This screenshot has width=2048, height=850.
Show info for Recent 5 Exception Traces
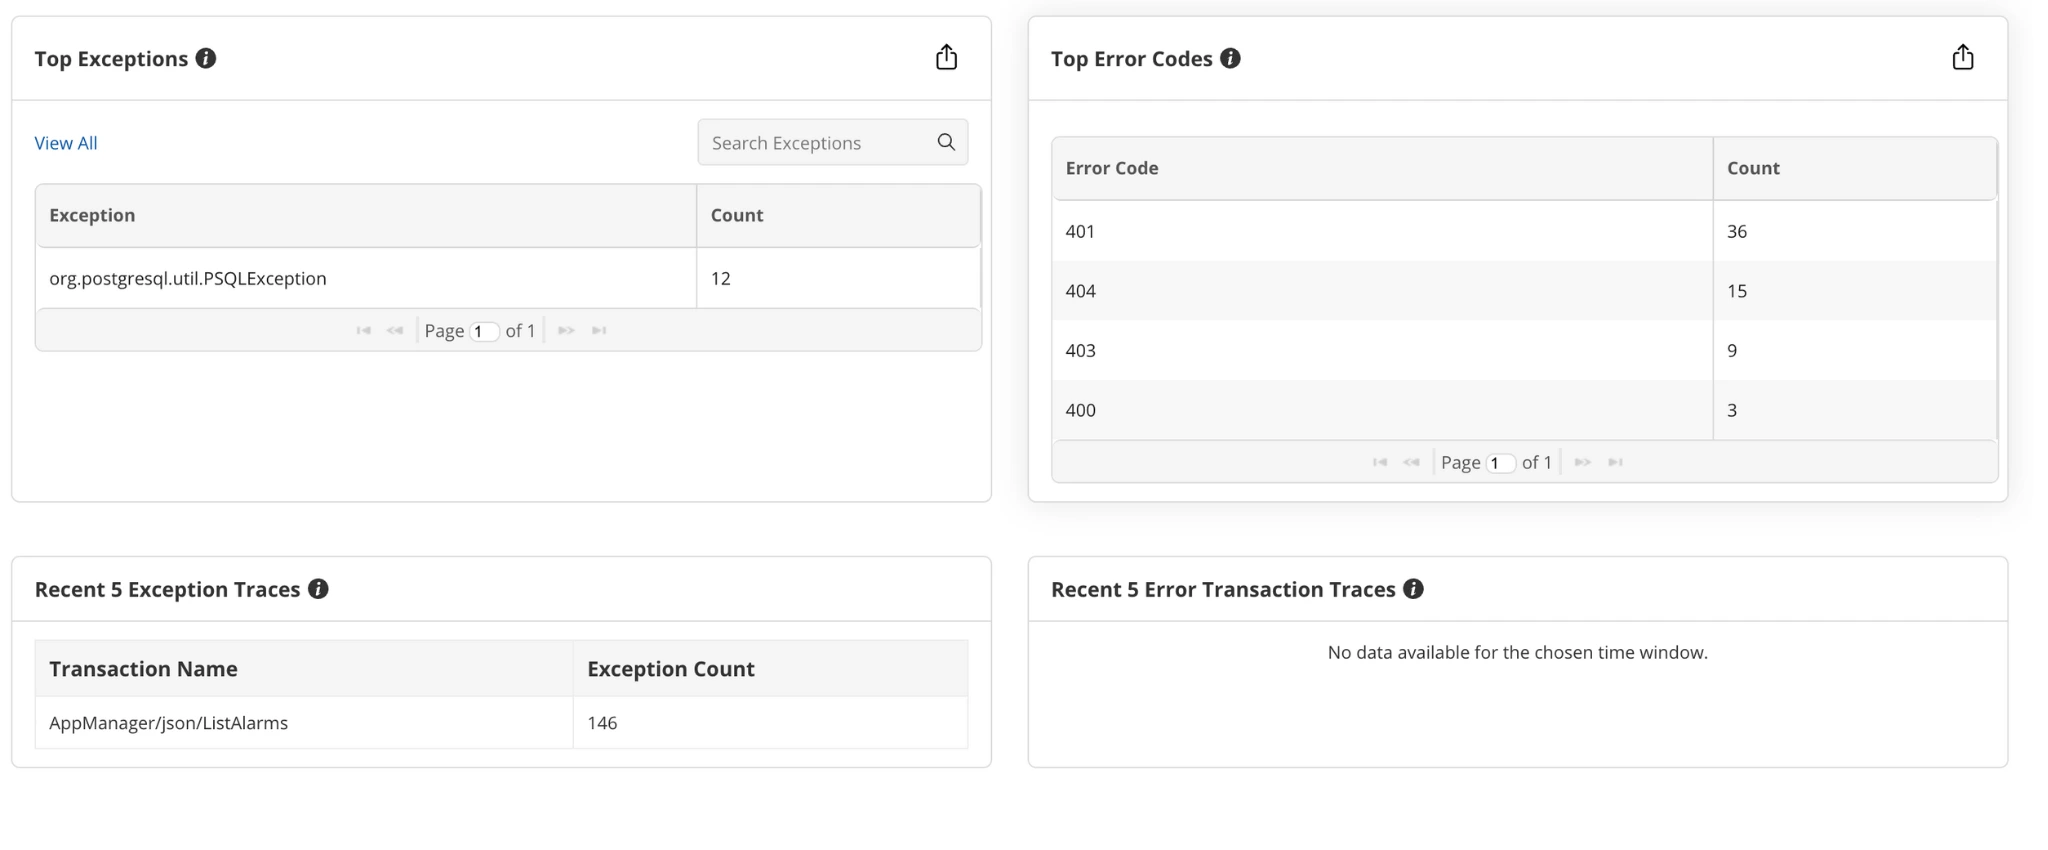click(x=318, y=589)
